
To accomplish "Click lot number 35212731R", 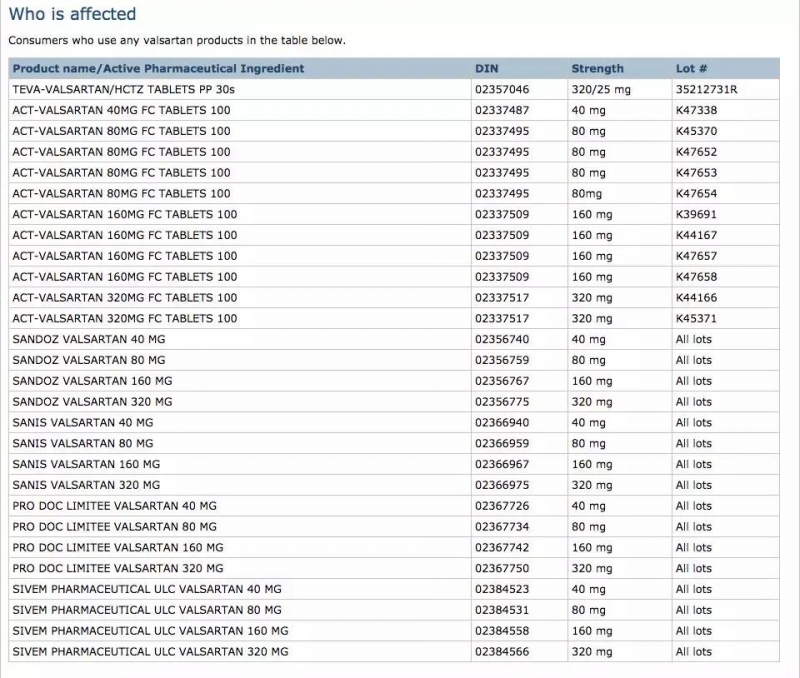I will click(x=706, y=90).
